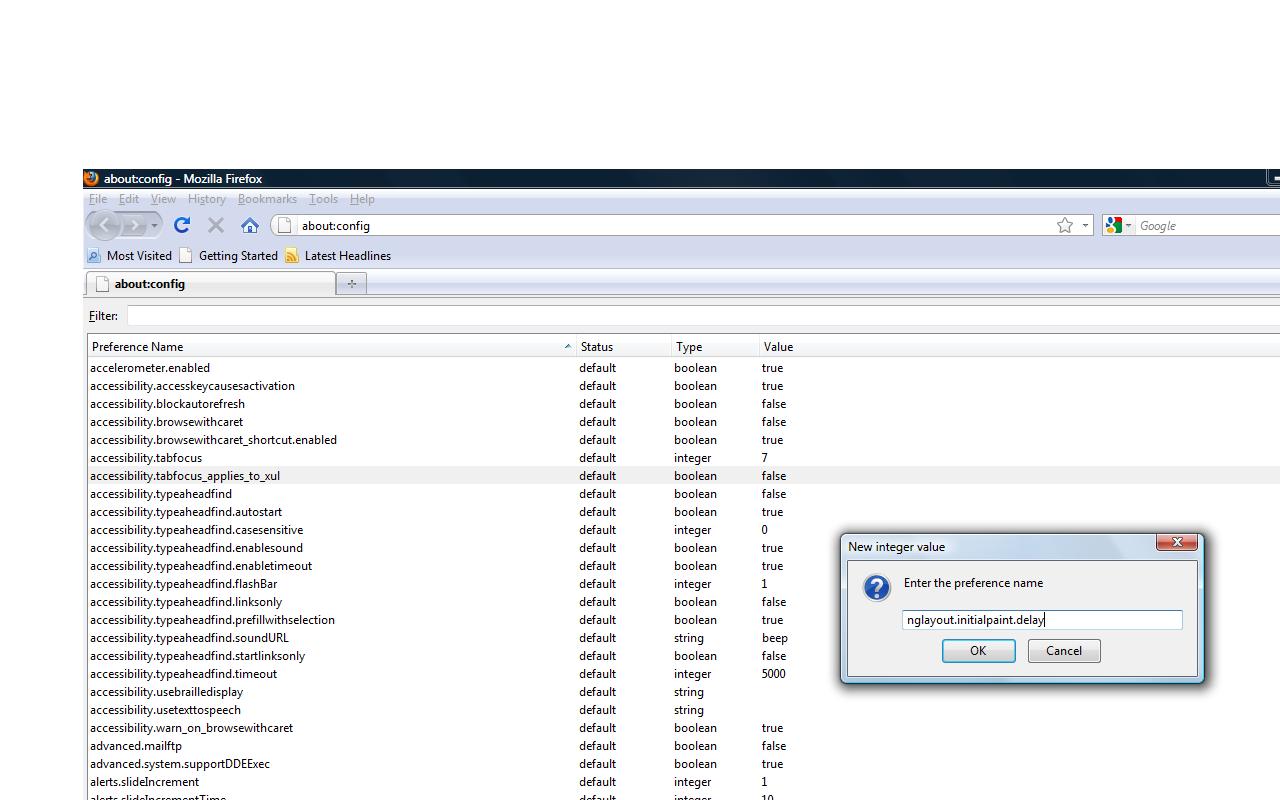Select accessibility.accesskeycausesactivation row
Viewport: 1280px width, 800px height.
683,386
